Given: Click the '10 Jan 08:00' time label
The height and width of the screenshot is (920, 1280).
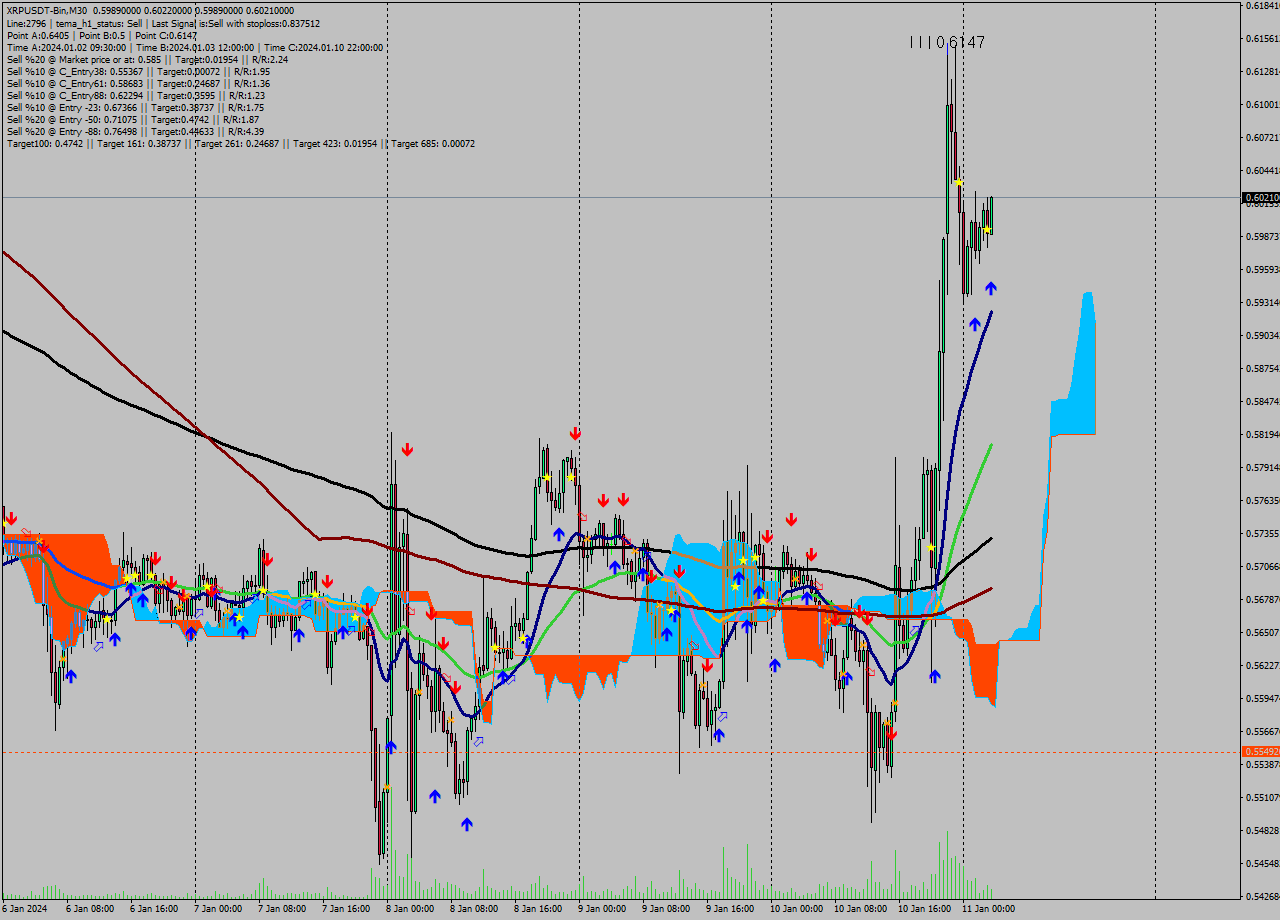Looking at the screenshot, I should (x=860, y=909).
